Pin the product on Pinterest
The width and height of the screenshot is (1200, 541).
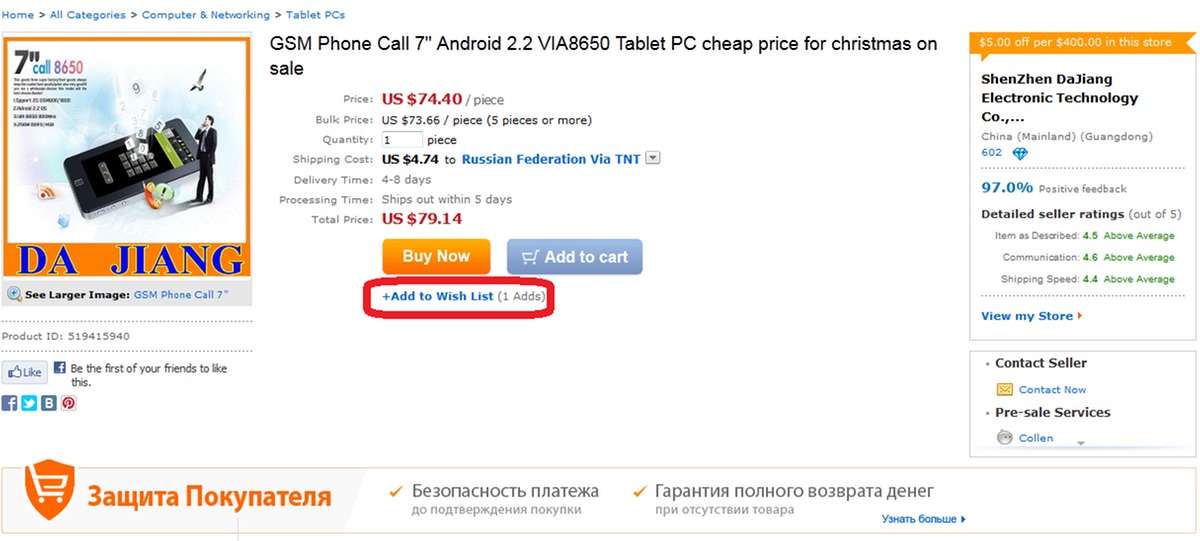click(x=68, y=403)
